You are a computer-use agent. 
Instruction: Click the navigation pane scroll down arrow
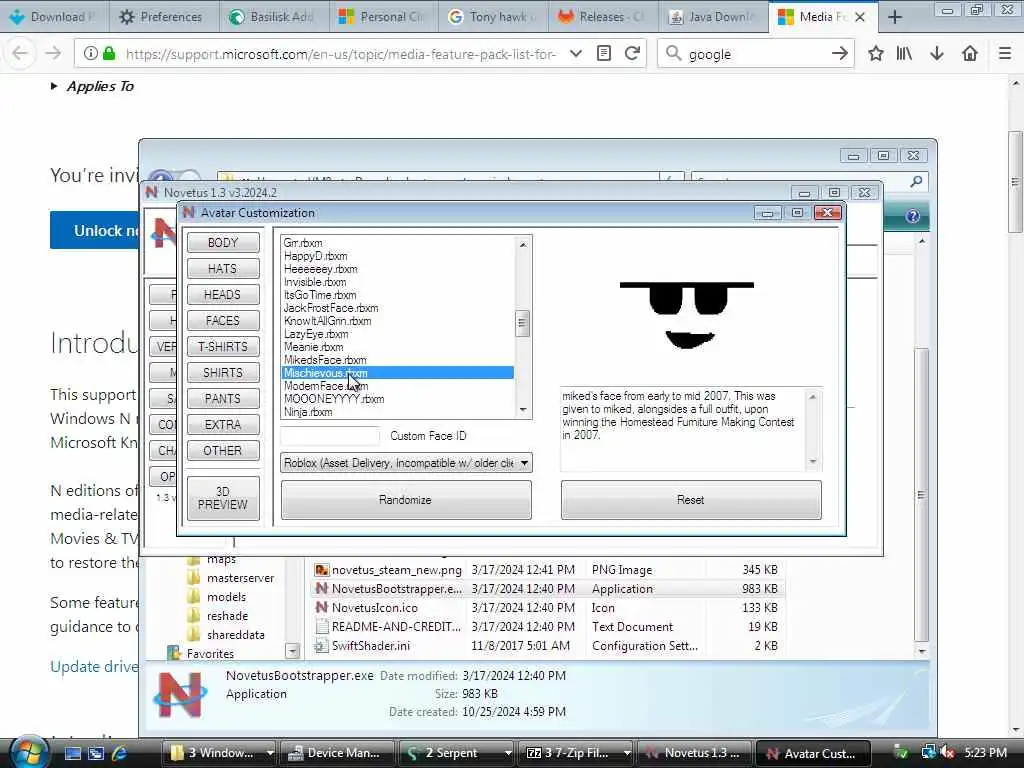click(293, 651)
